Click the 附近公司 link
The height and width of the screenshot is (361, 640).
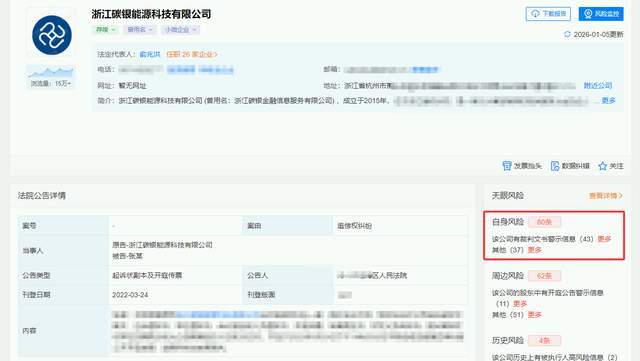click(x=598, y=86)
